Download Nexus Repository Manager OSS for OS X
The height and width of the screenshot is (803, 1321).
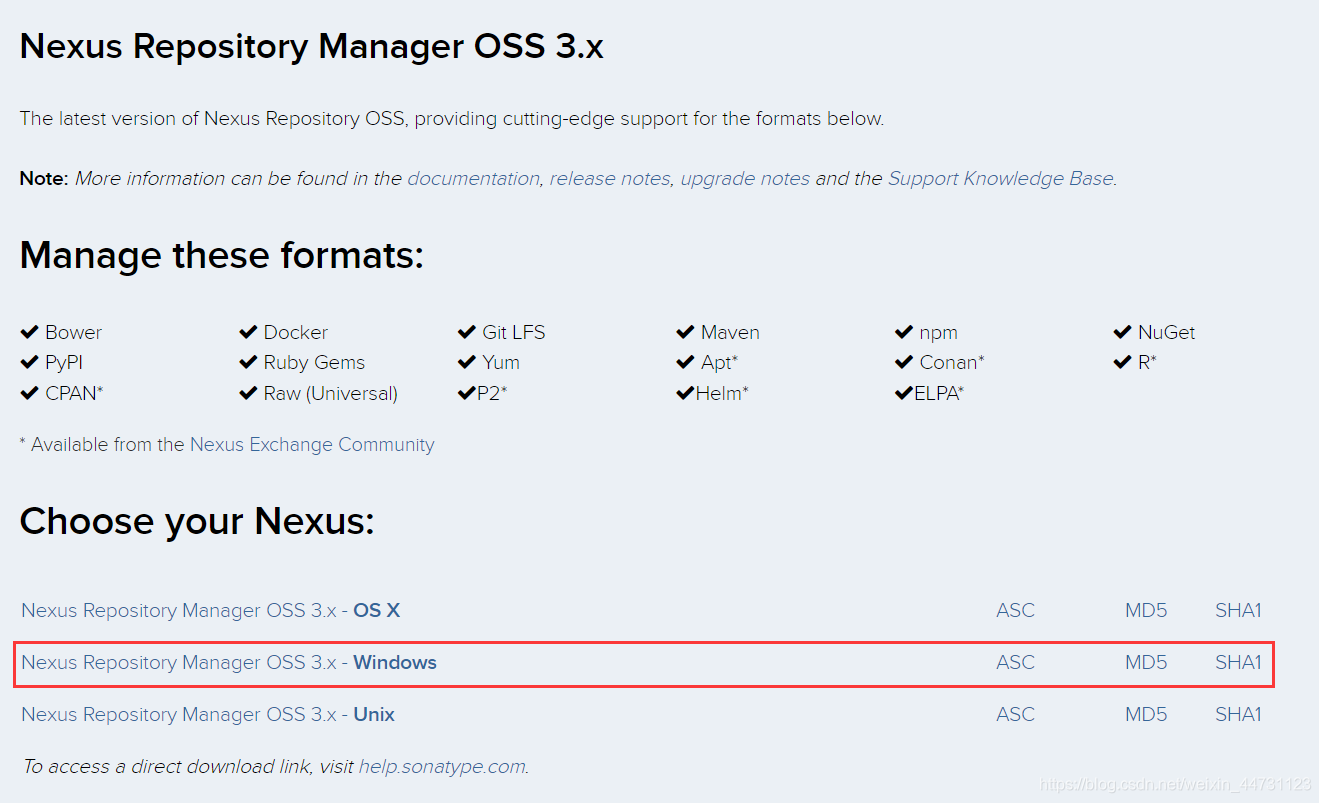click(210, 610)
